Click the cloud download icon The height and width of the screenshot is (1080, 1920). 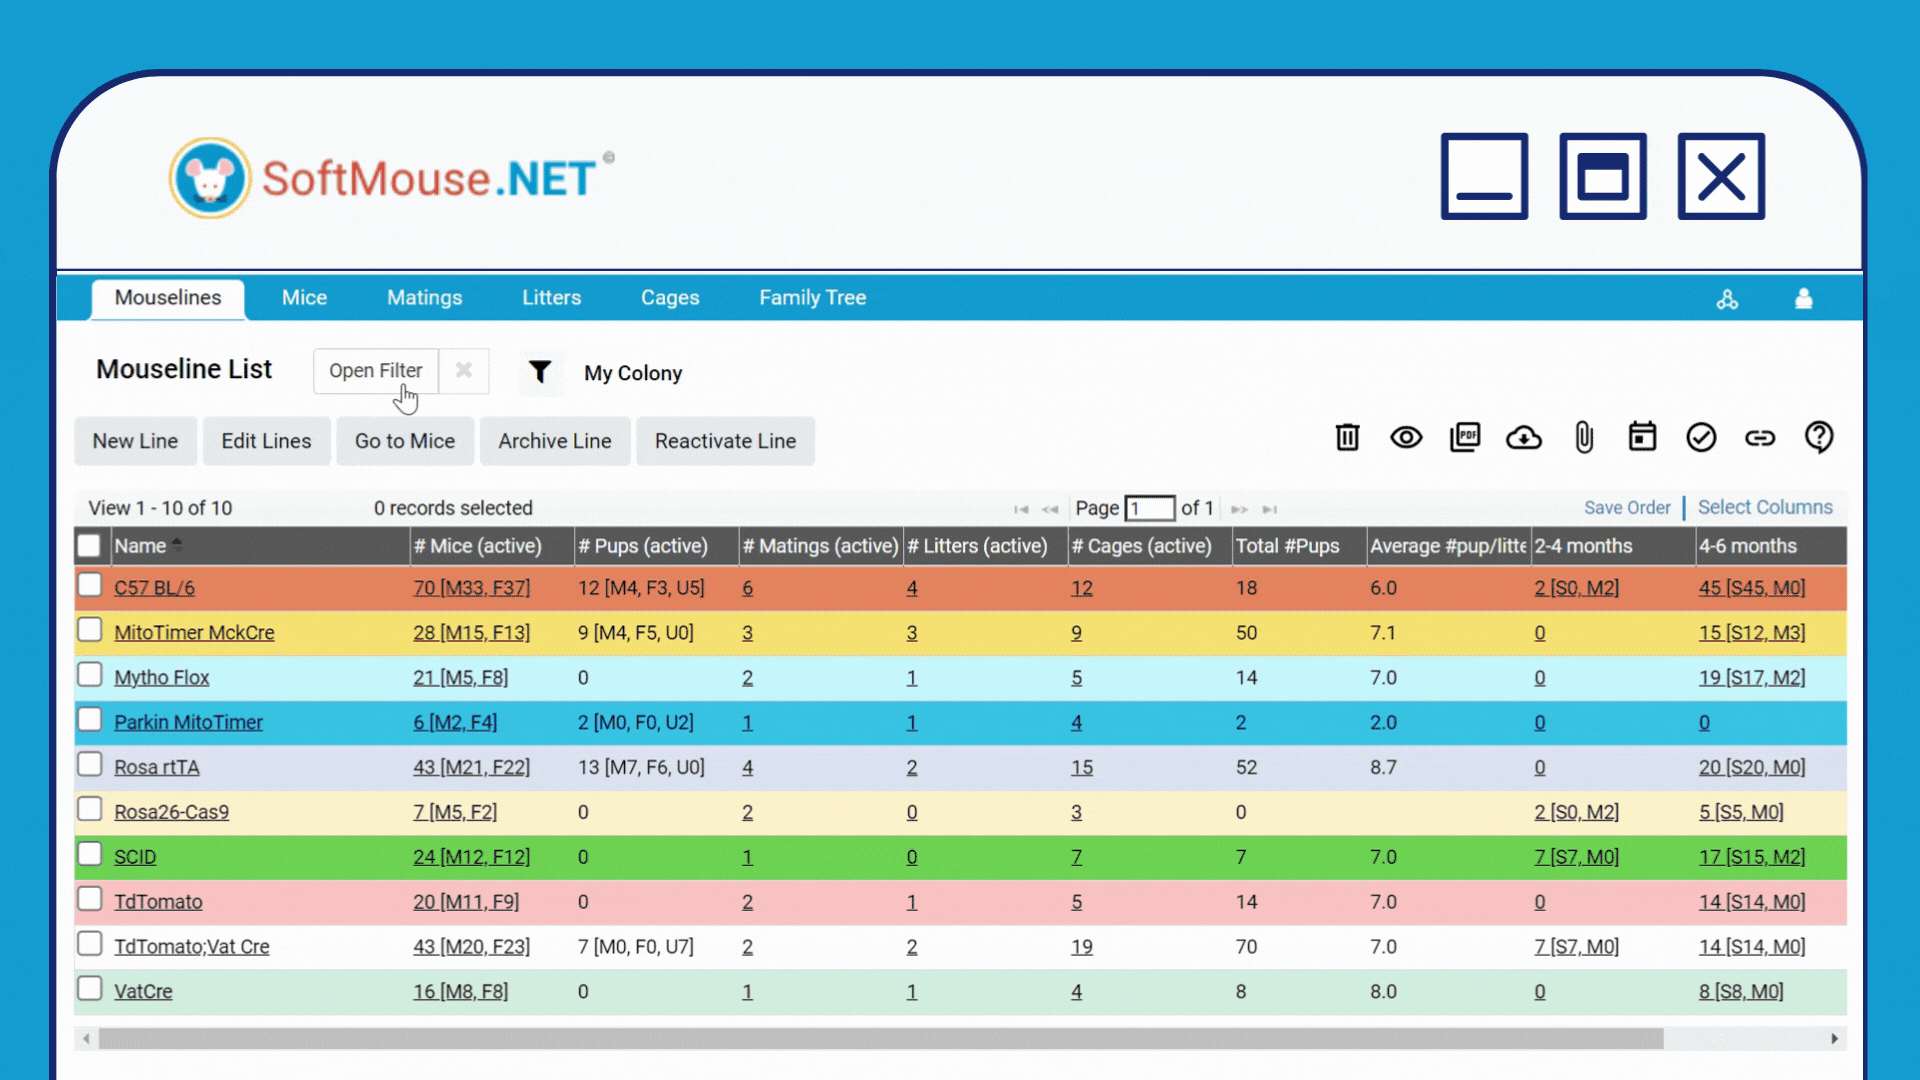1524,437
